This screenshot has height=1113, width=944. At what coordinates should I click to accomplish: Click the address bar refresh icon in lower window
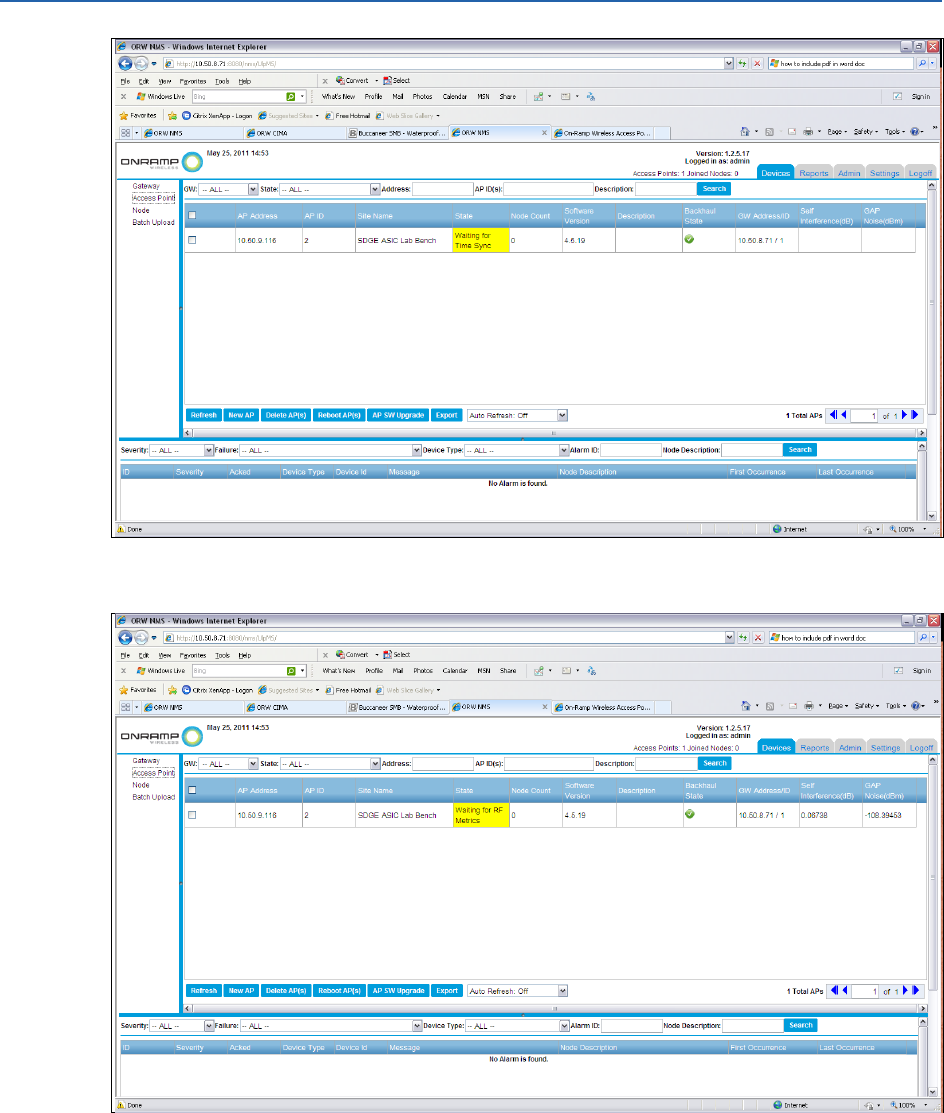[x=743, y=637]
